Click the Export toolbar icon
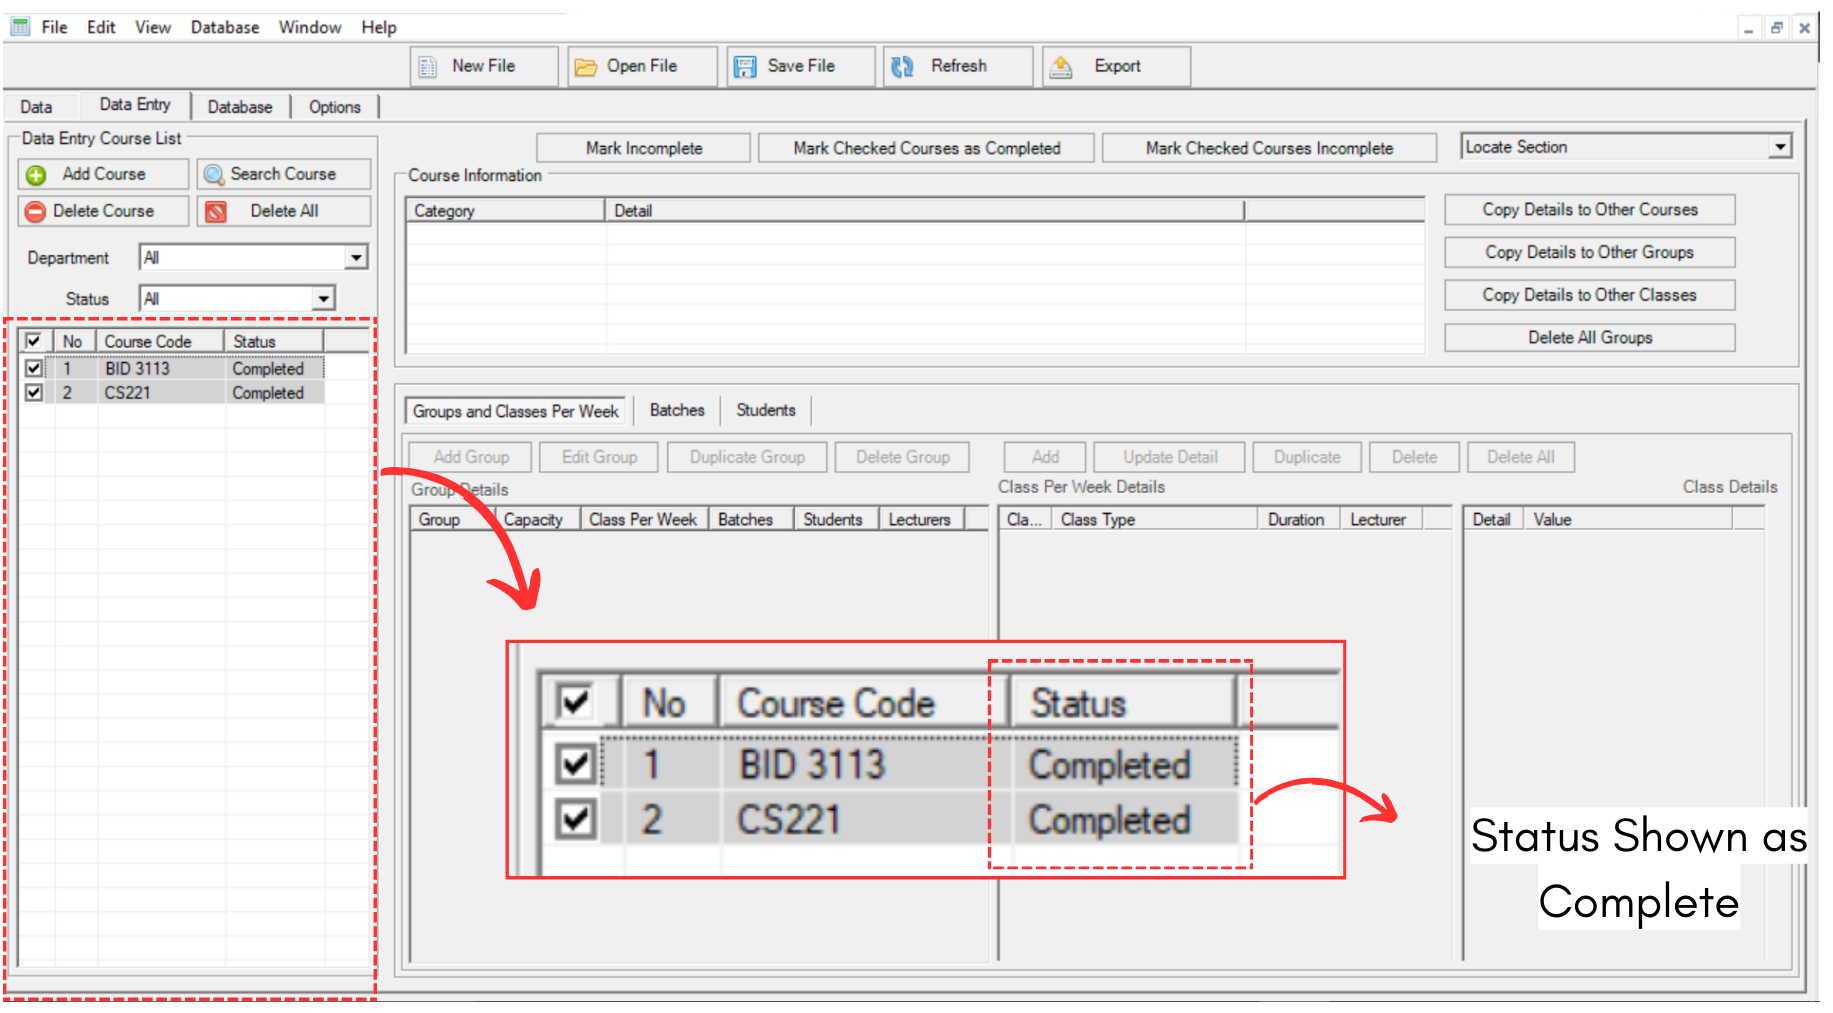 (1061, 67)
